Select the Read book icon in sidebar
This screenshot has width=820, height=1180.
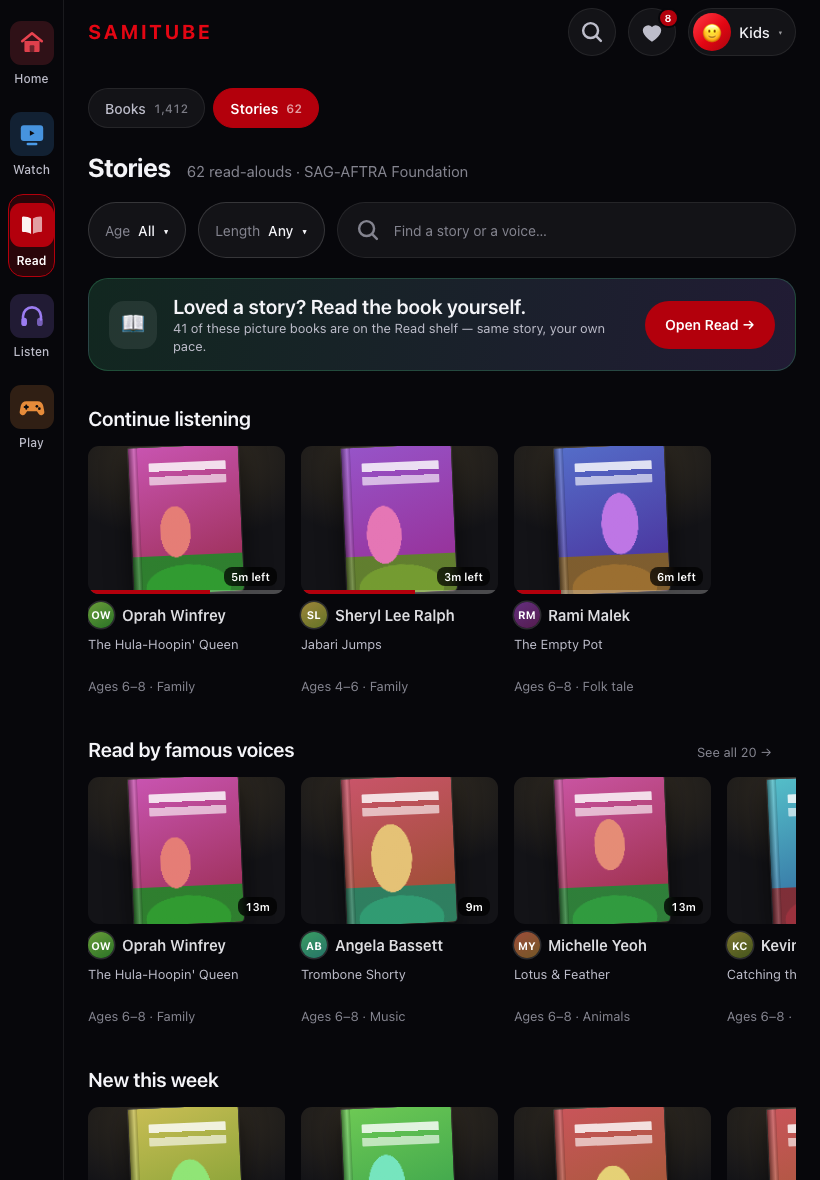tap(32, 225)
